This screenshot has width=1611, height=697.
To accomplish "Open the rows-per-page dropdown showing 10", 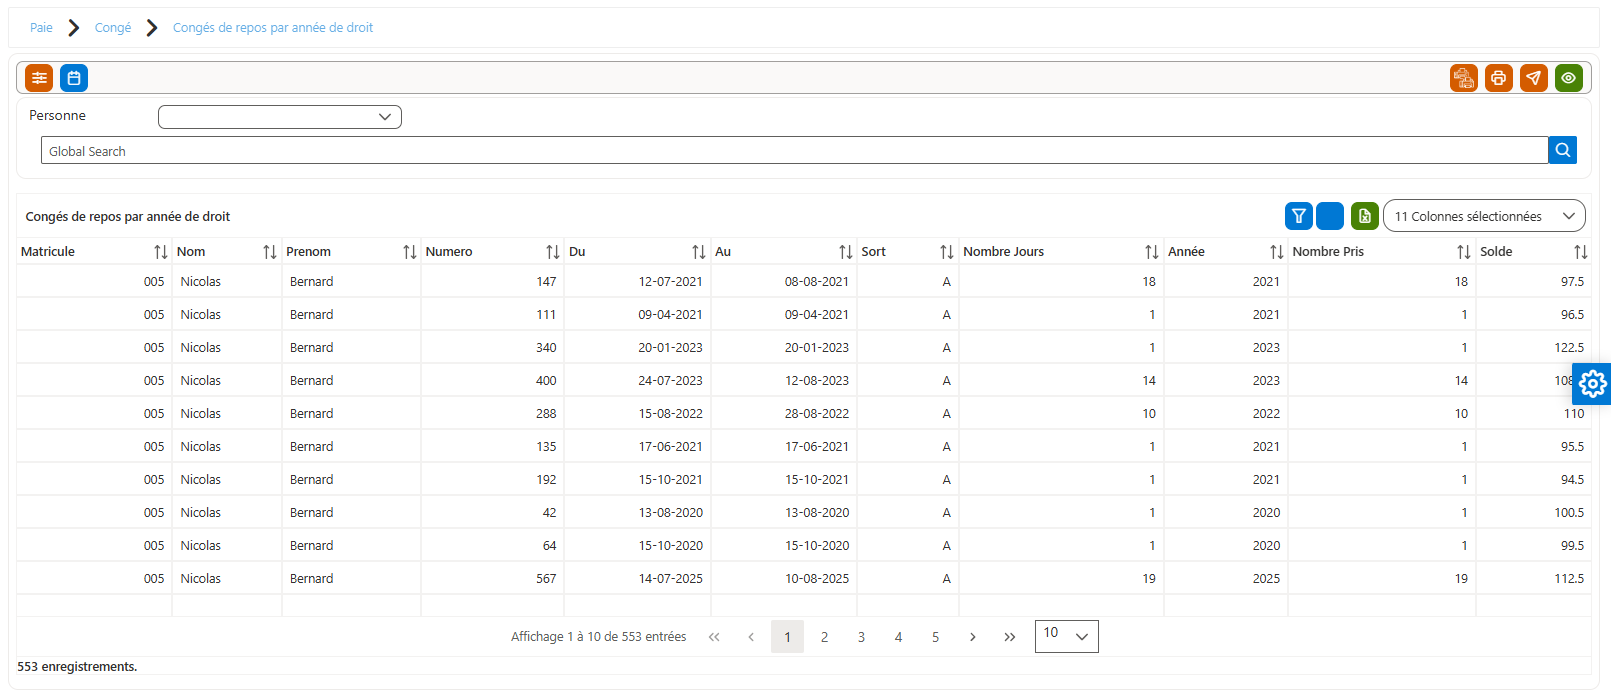I will [1067, 636].
